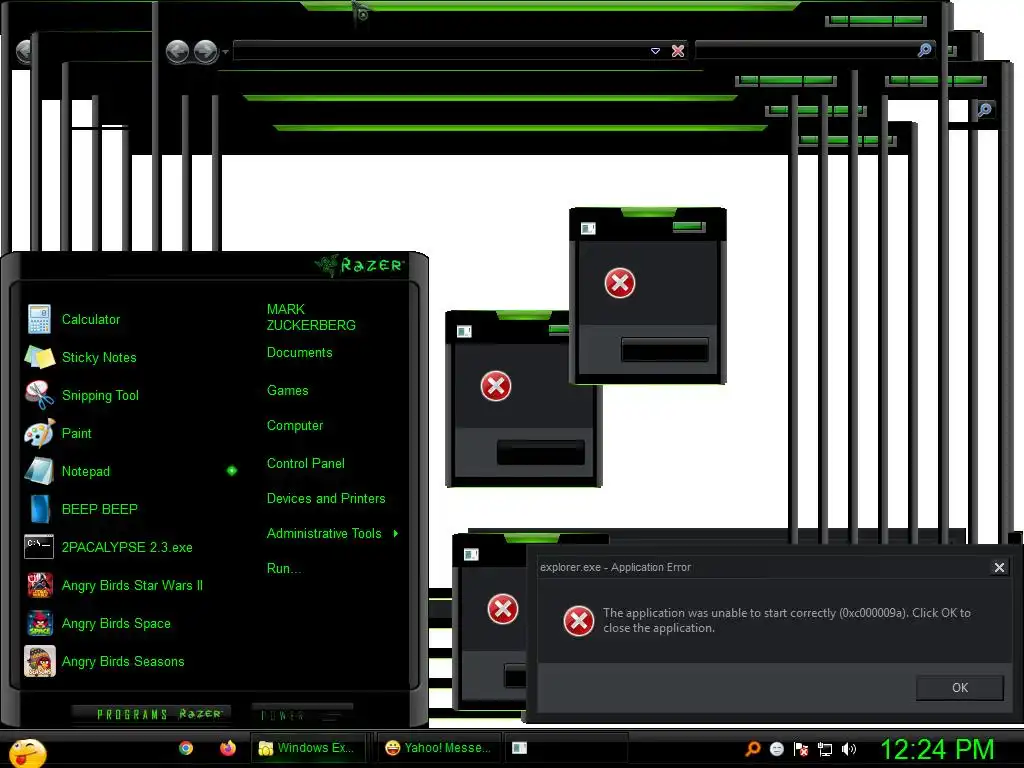Open the MARK ZUCKERBERG user folder
This screenshot has width=1024, height=768.
[312, 317]
